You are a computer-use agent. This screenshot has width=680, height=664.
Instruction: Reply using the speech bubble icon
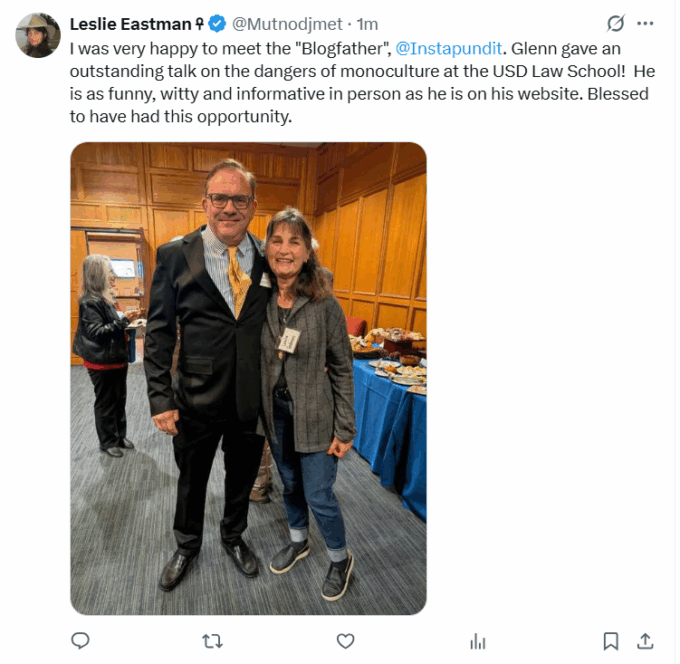(80, 641)
